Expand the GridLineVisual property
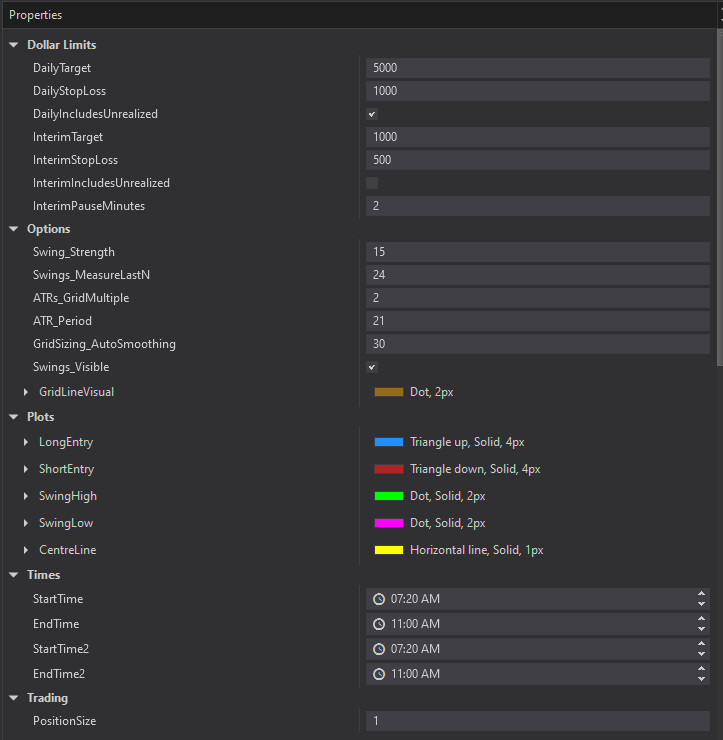 coord(26,392)
